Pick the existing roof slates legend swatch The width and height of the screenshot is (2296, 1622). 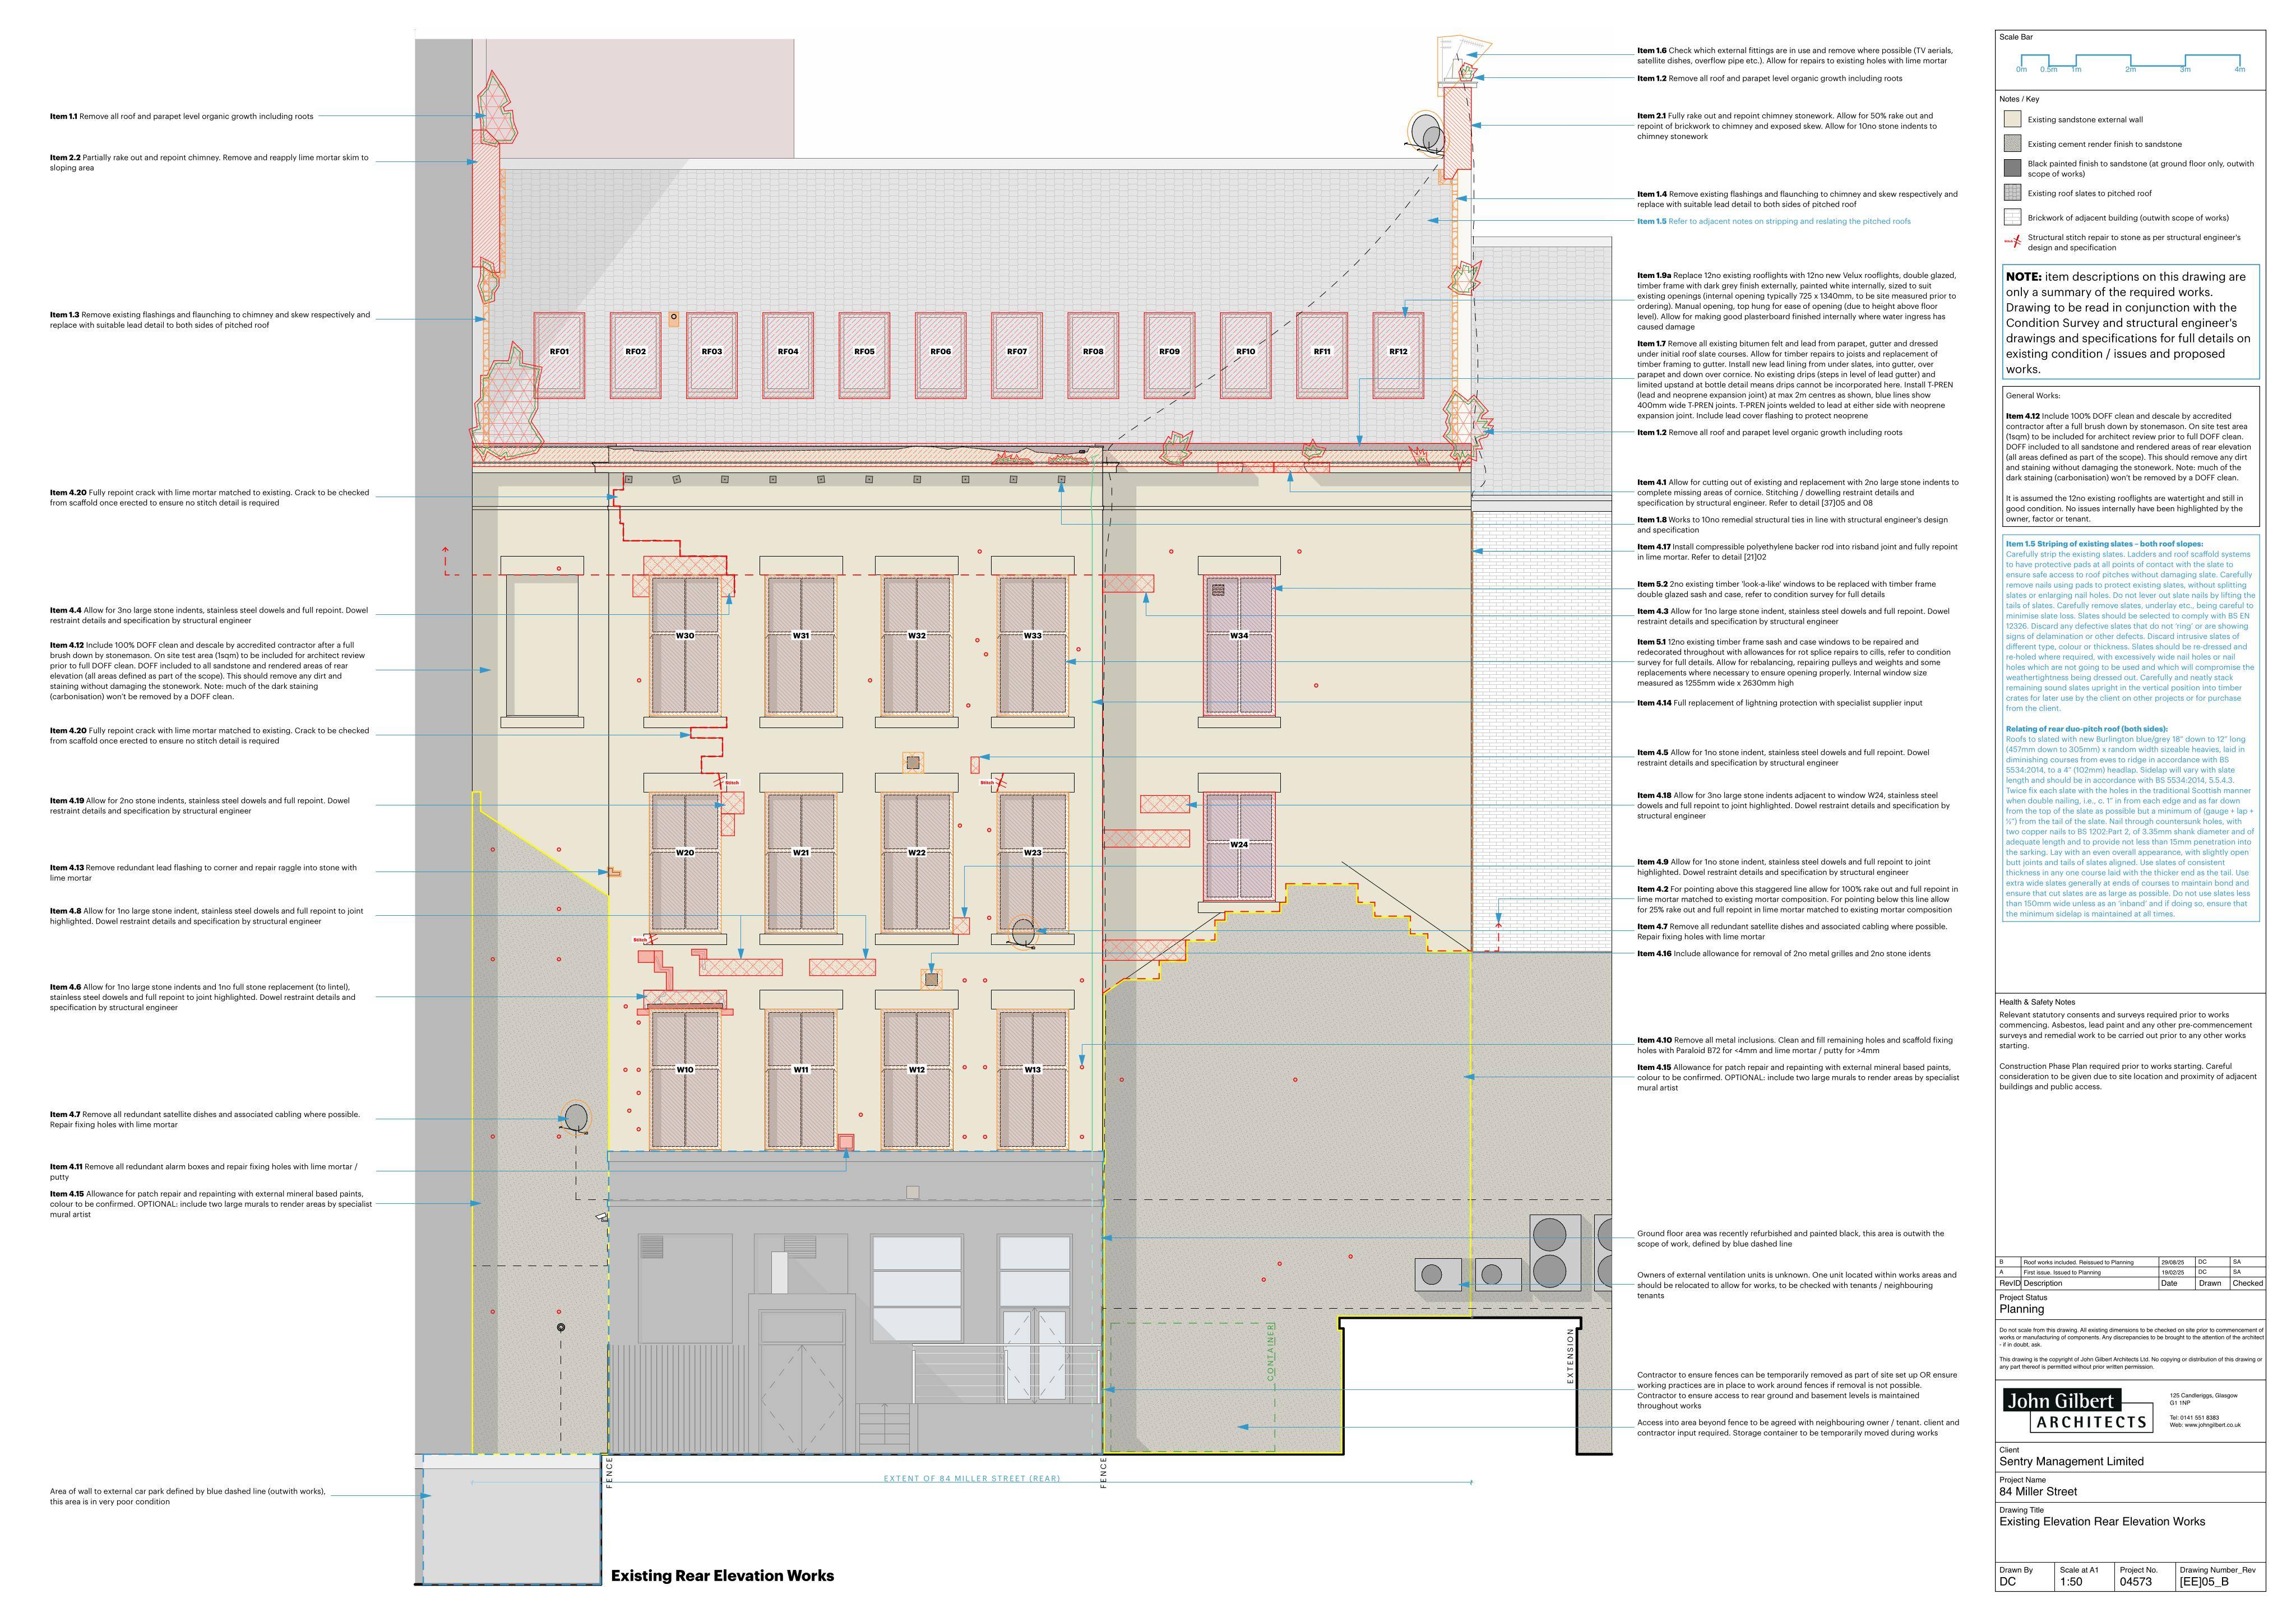(x=2012, y=193)
